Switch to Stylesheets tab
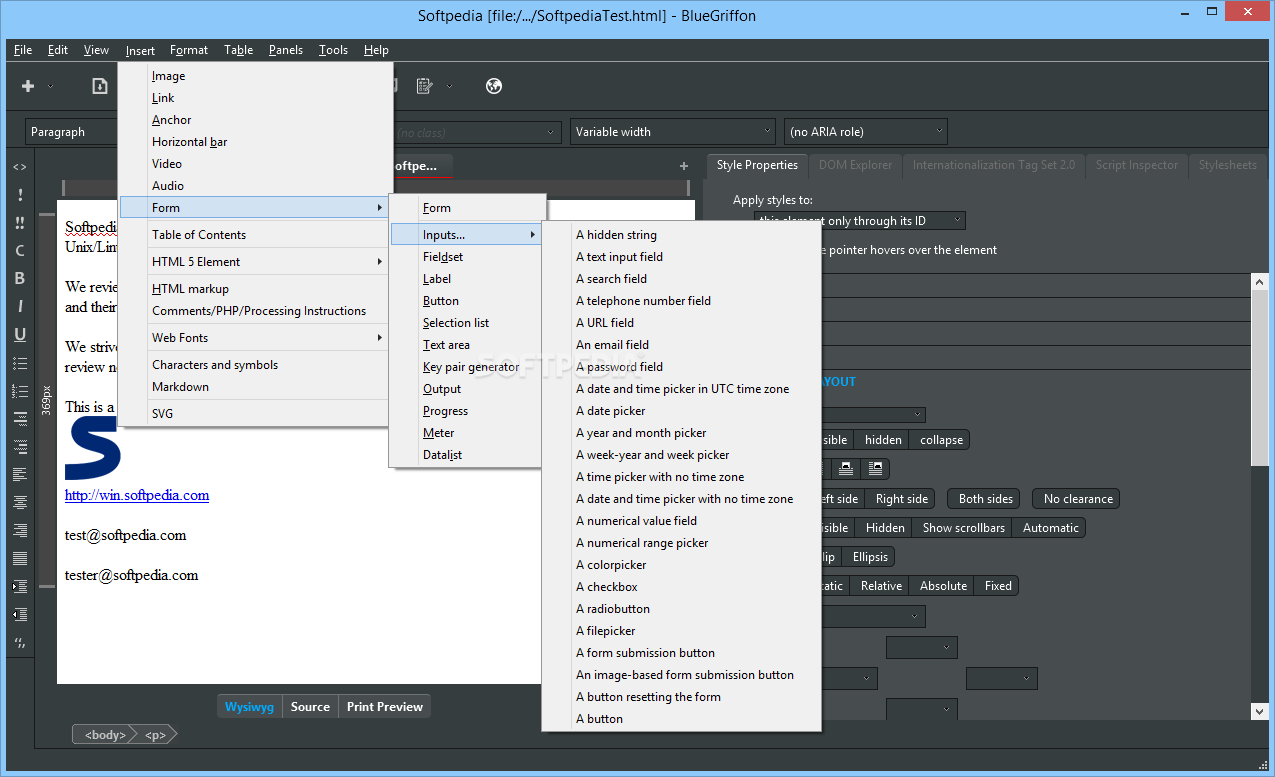 pos(1227,165)
